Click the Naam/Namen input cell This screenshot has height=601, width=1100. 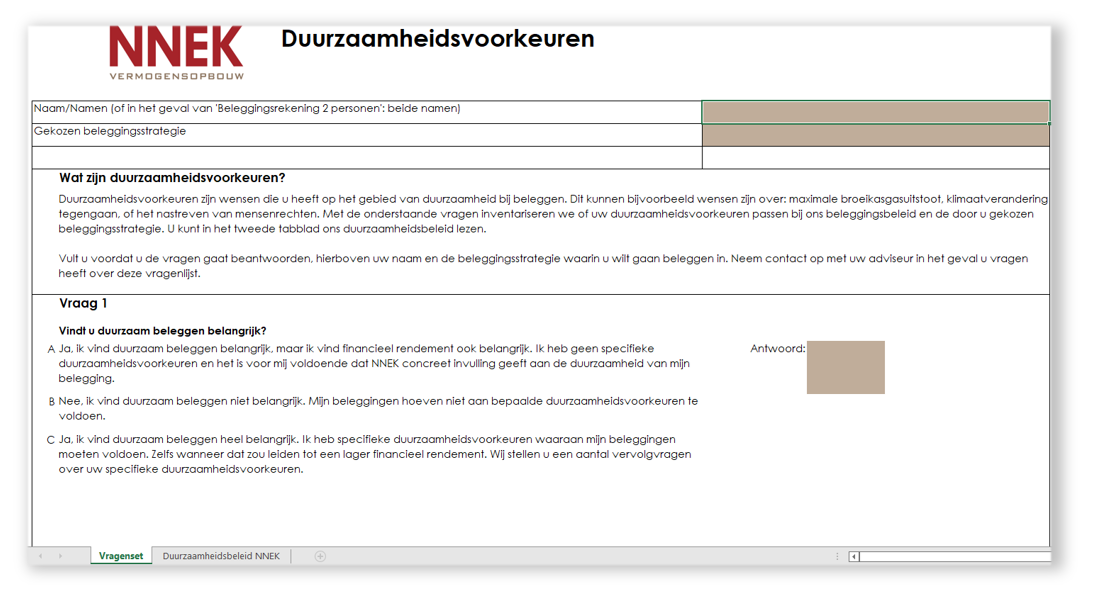tap(878, 111)
